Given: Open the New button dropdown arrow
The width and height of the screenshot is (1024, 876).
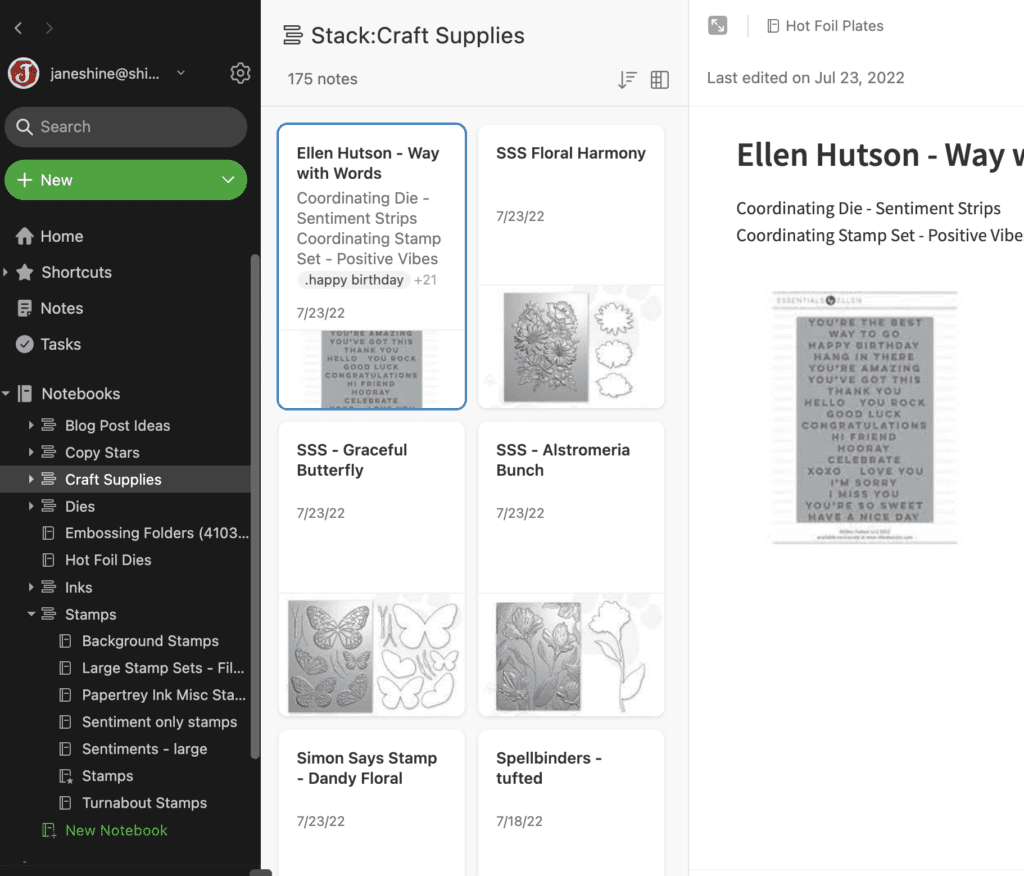Looking at the screenshot, I should click(x=228, y=180).
